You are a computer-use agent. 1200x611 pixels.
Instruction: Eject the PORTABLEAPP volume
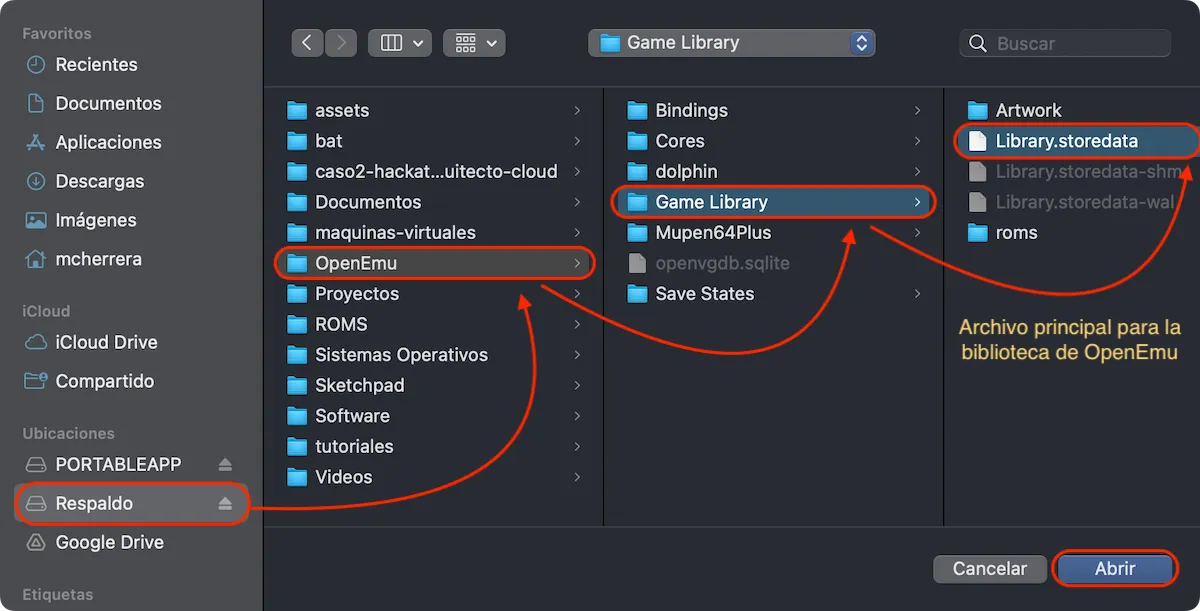(226, 464)
